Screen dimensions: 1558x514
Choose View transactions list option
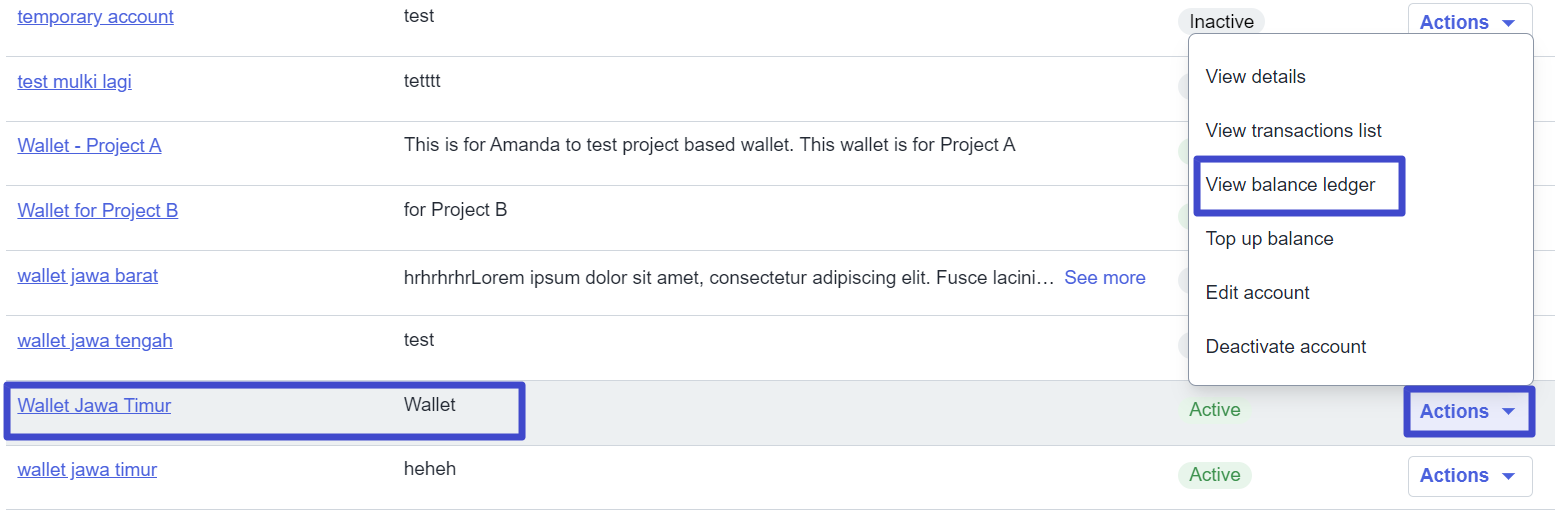point(1293,130)
